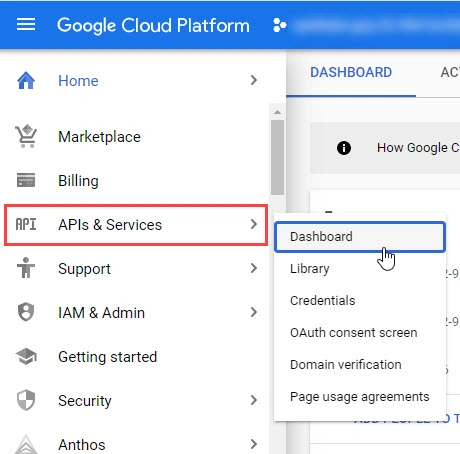This screenshot has height=454, width=460.
Task: Click the project selector dots icon
Action: point(279,25)
